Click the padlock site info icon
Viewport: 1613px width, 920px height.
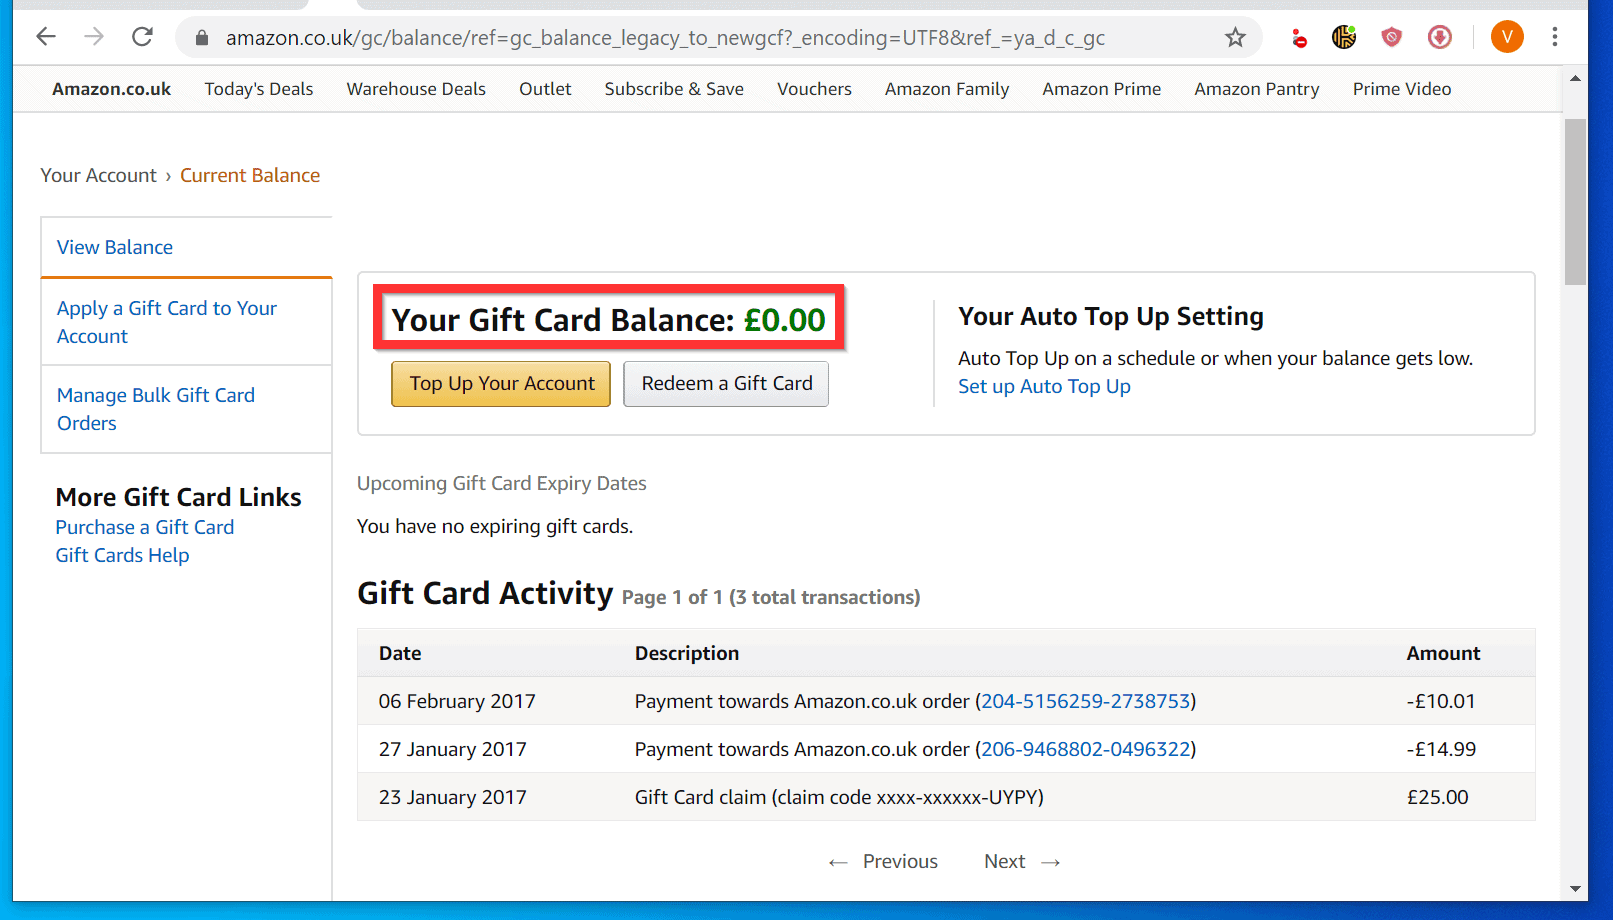(202, 38)
